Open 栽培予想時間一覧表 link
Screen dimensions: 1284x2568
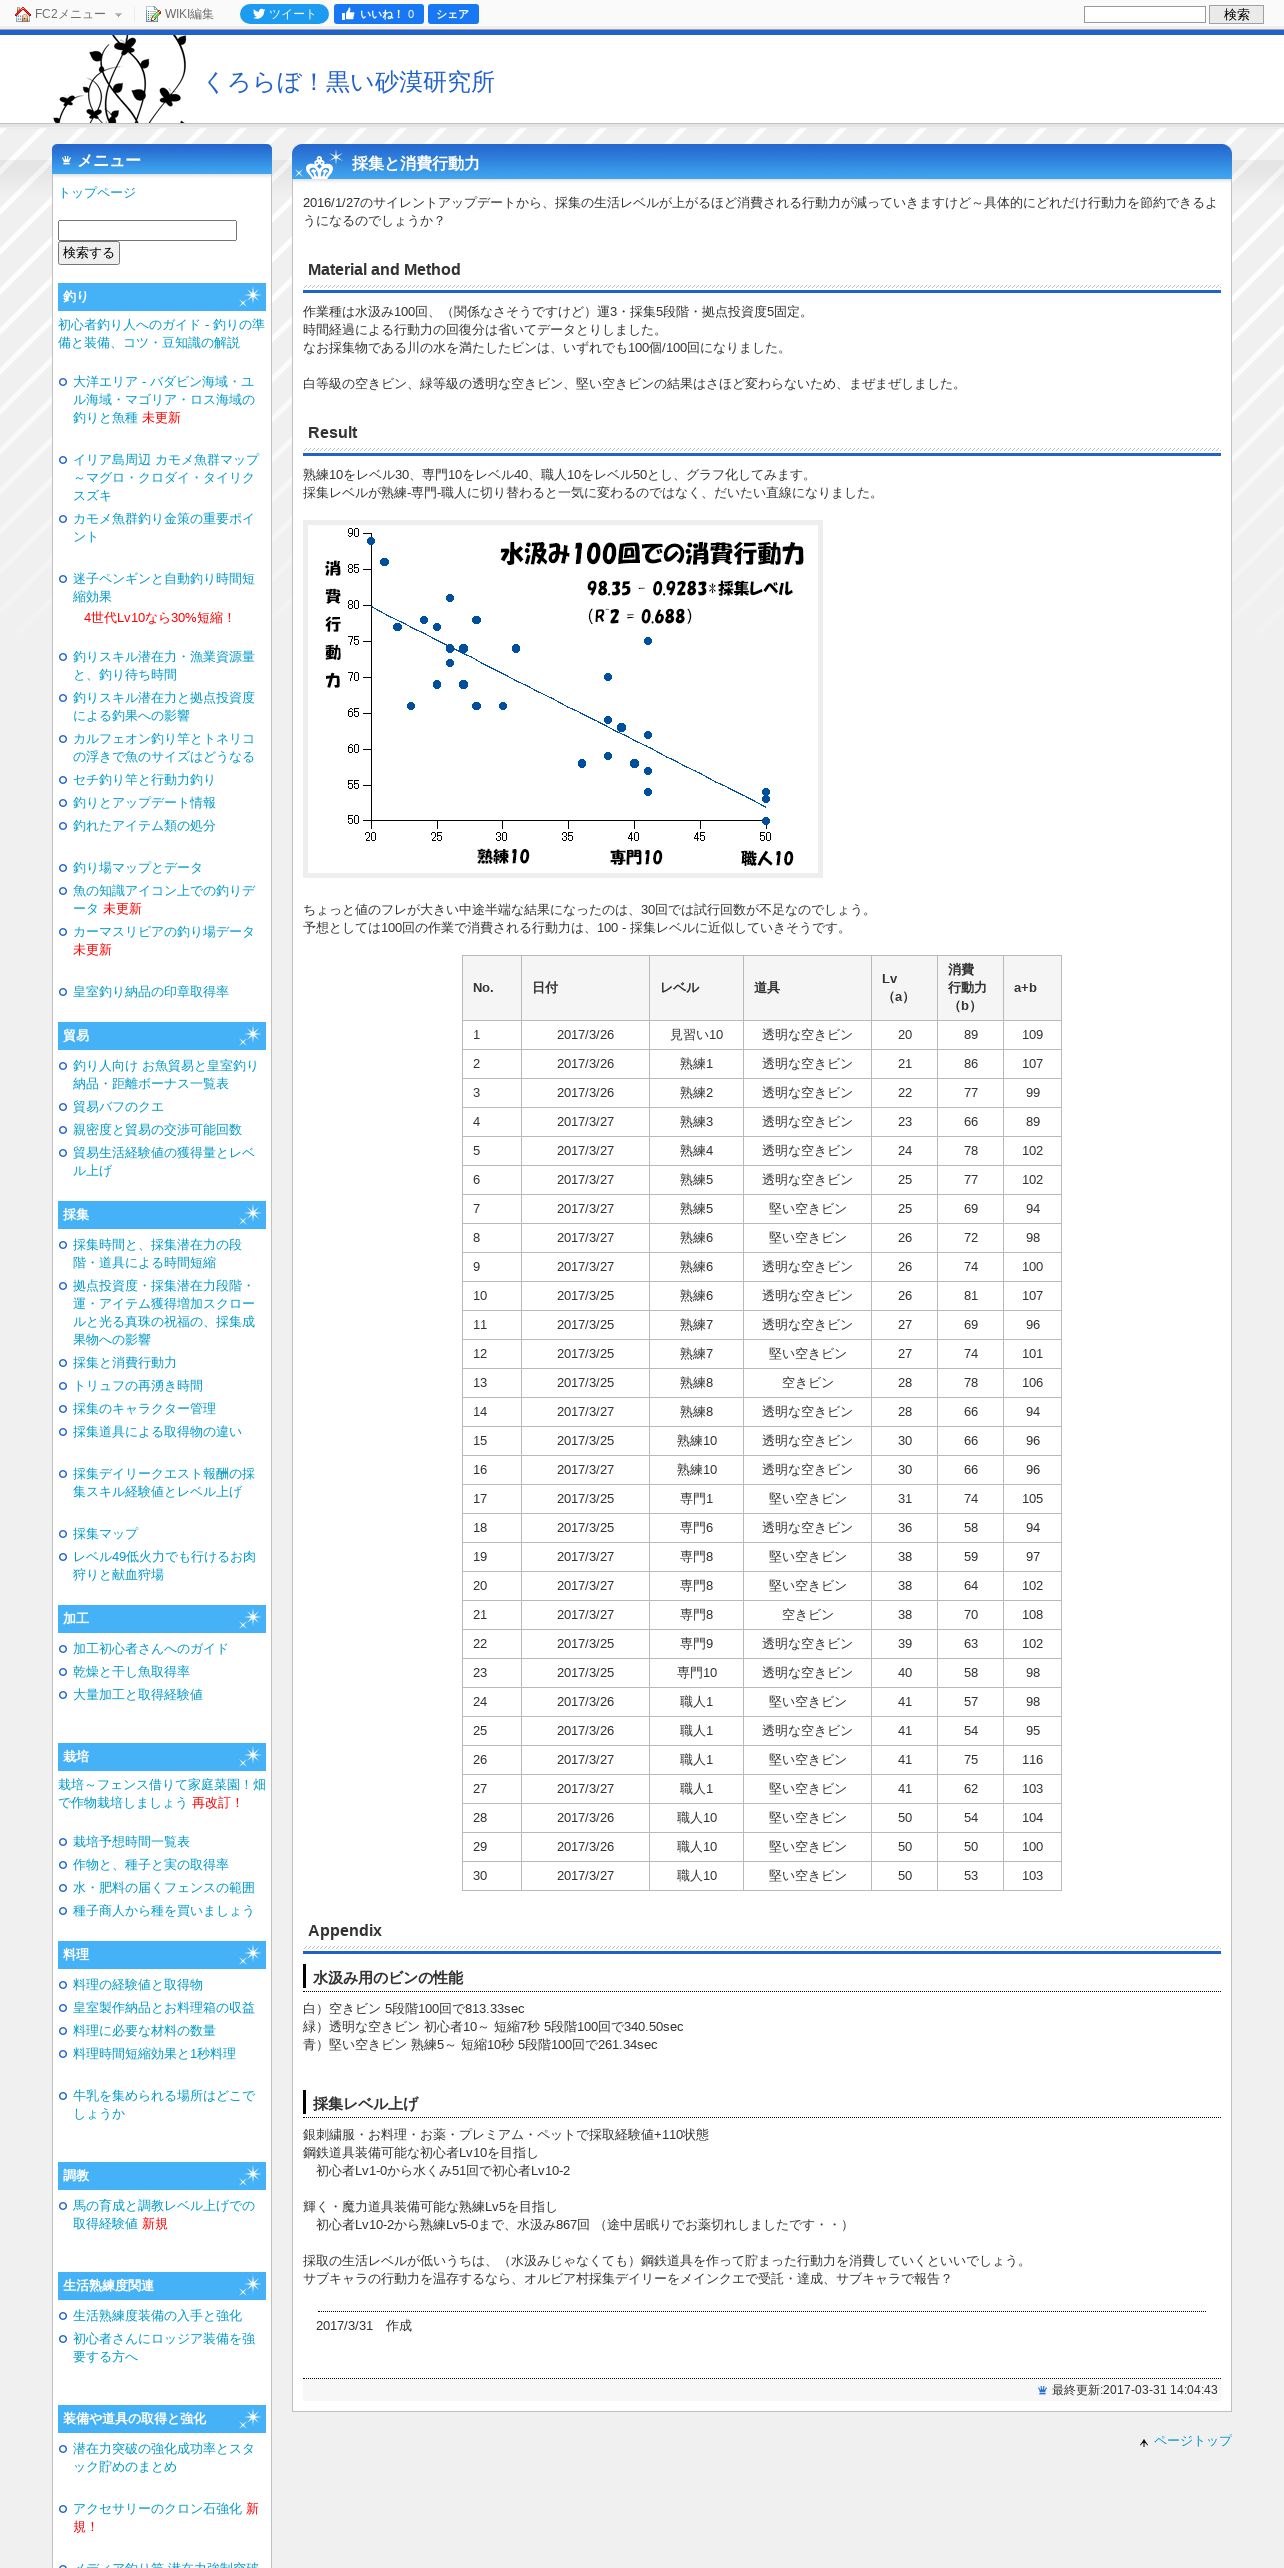[131, 1841]
